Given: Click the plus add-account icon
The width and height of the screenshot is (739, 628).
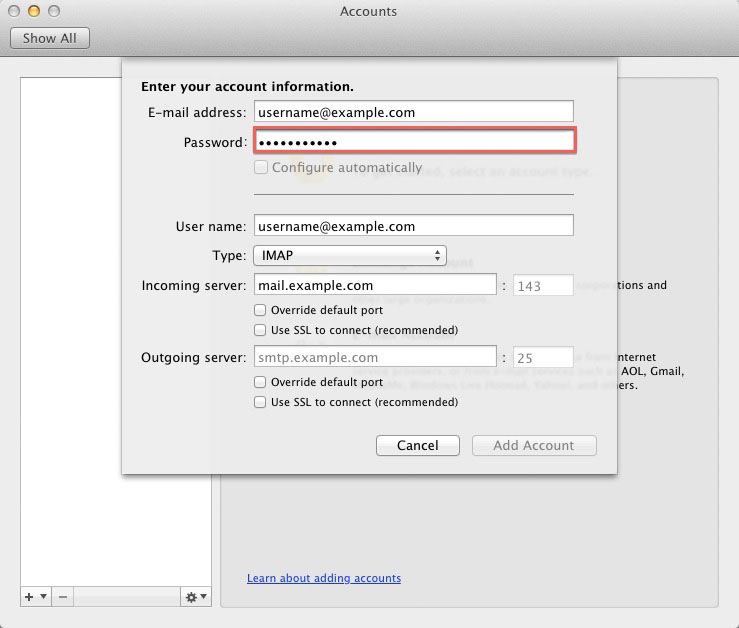Looking at the screenshot, I should [34, 597].
